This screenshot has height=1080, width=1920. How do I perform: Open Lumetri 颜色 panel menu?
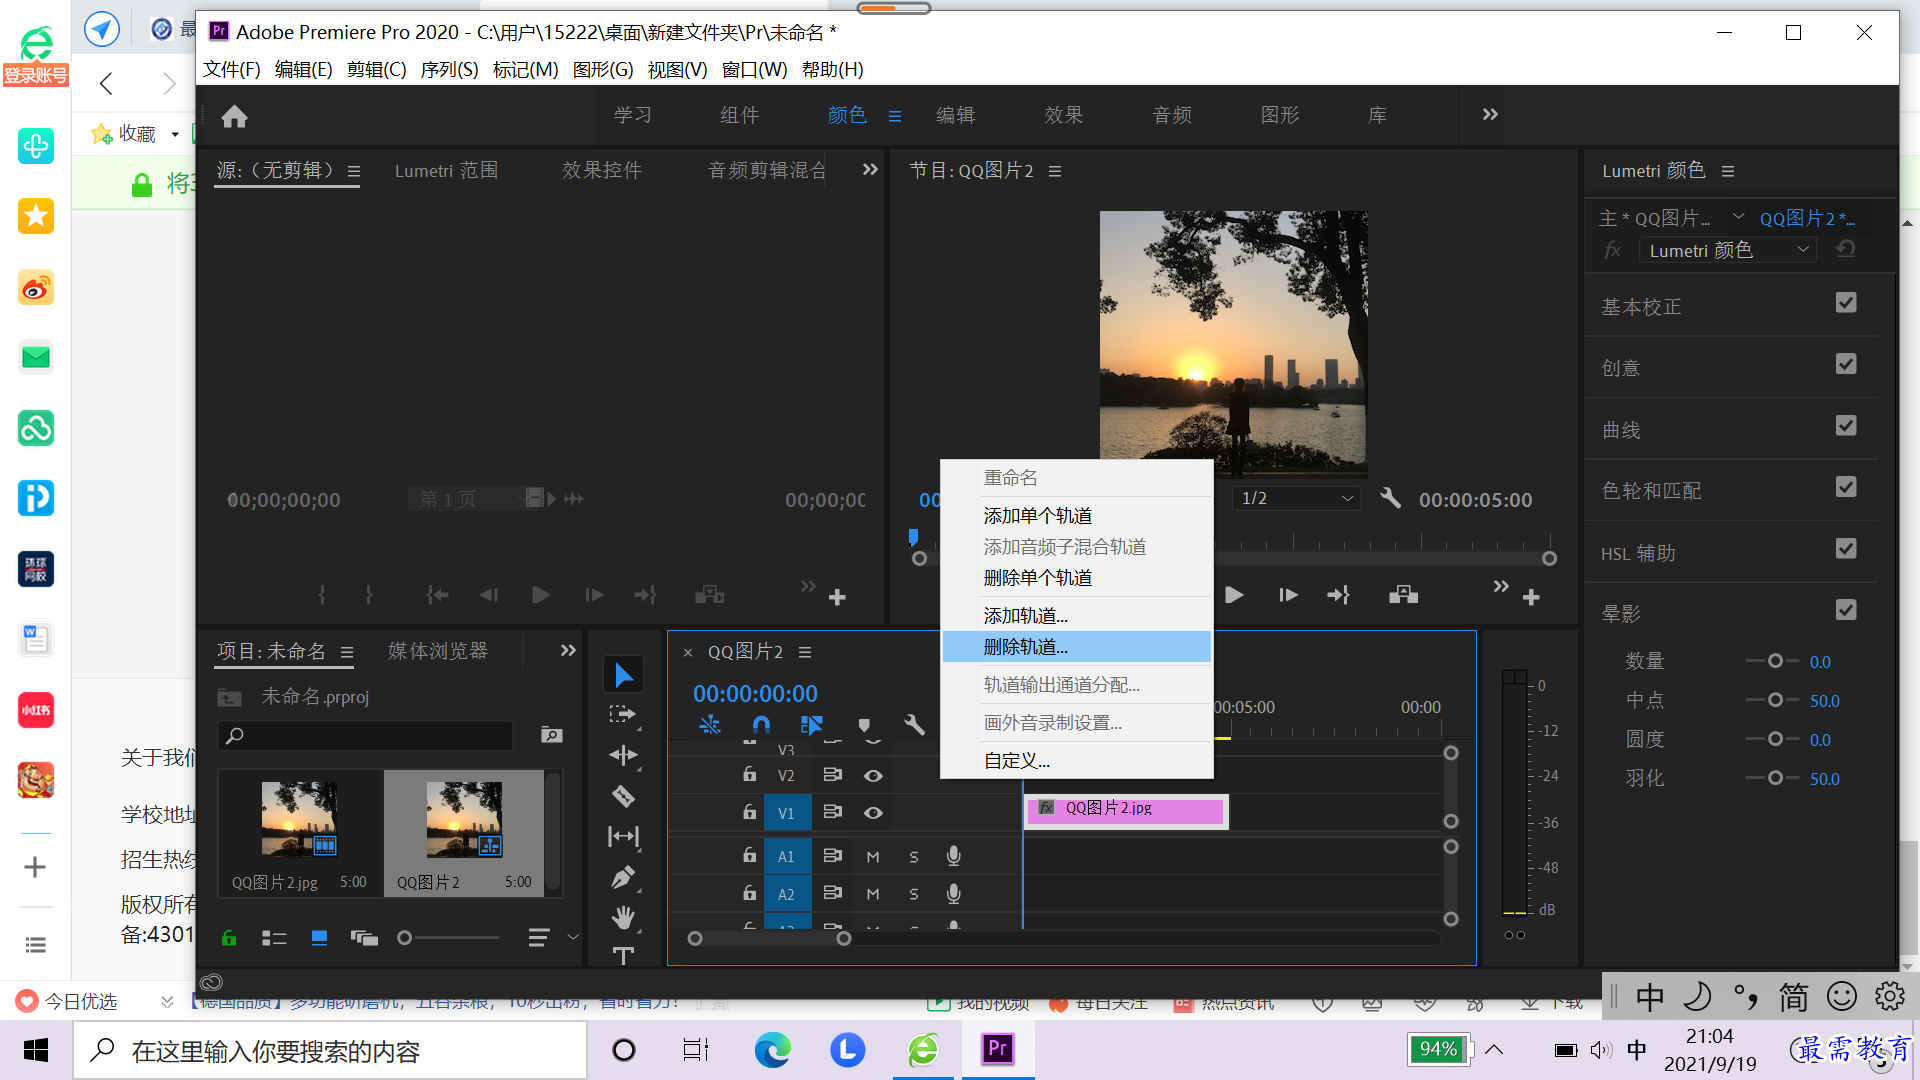1728,171
